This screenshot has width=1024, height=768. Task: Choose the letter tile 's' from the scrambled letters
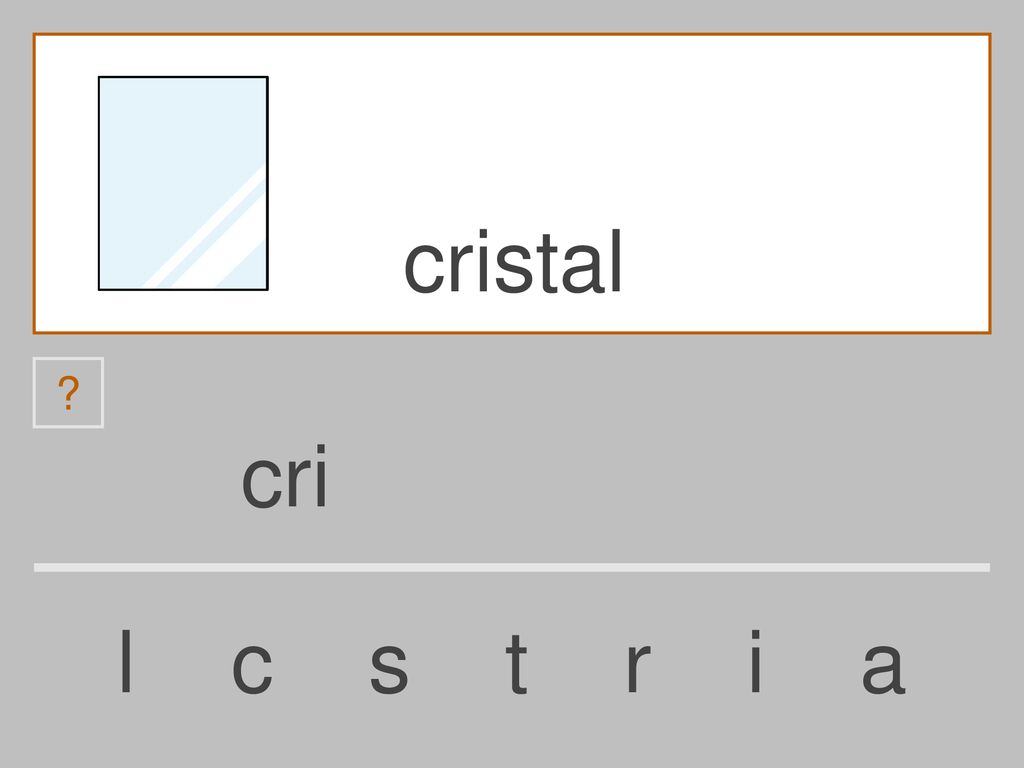(x=389, y=667)
